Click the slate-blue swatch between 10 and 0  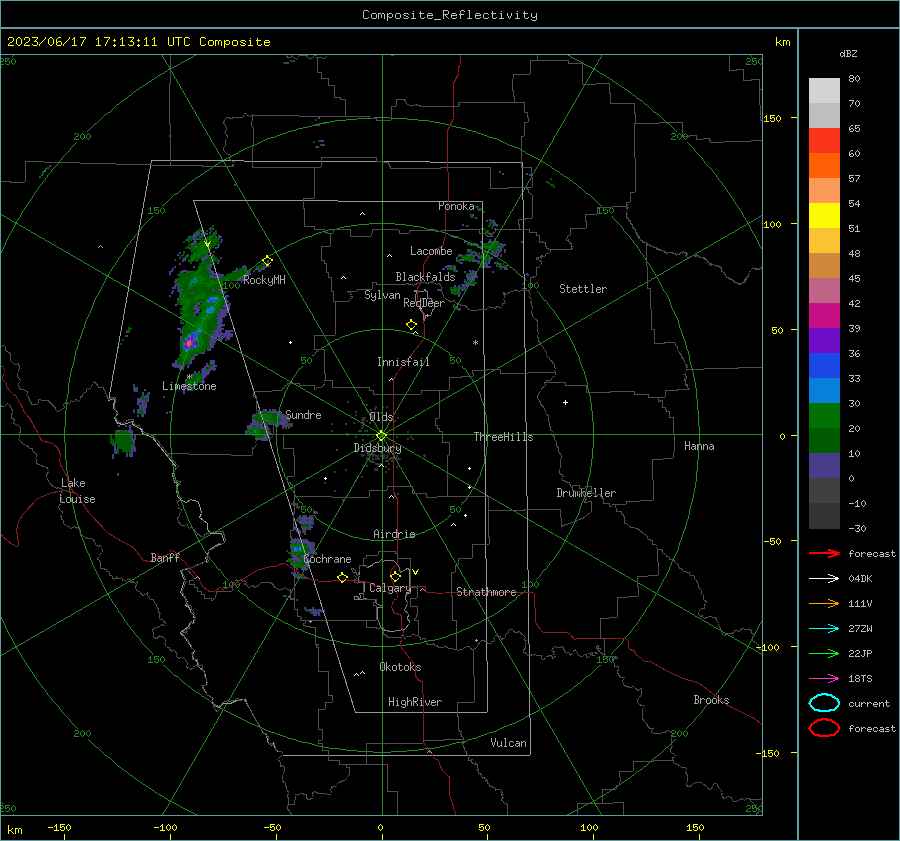pyautogui.click(x=824, y=466)
